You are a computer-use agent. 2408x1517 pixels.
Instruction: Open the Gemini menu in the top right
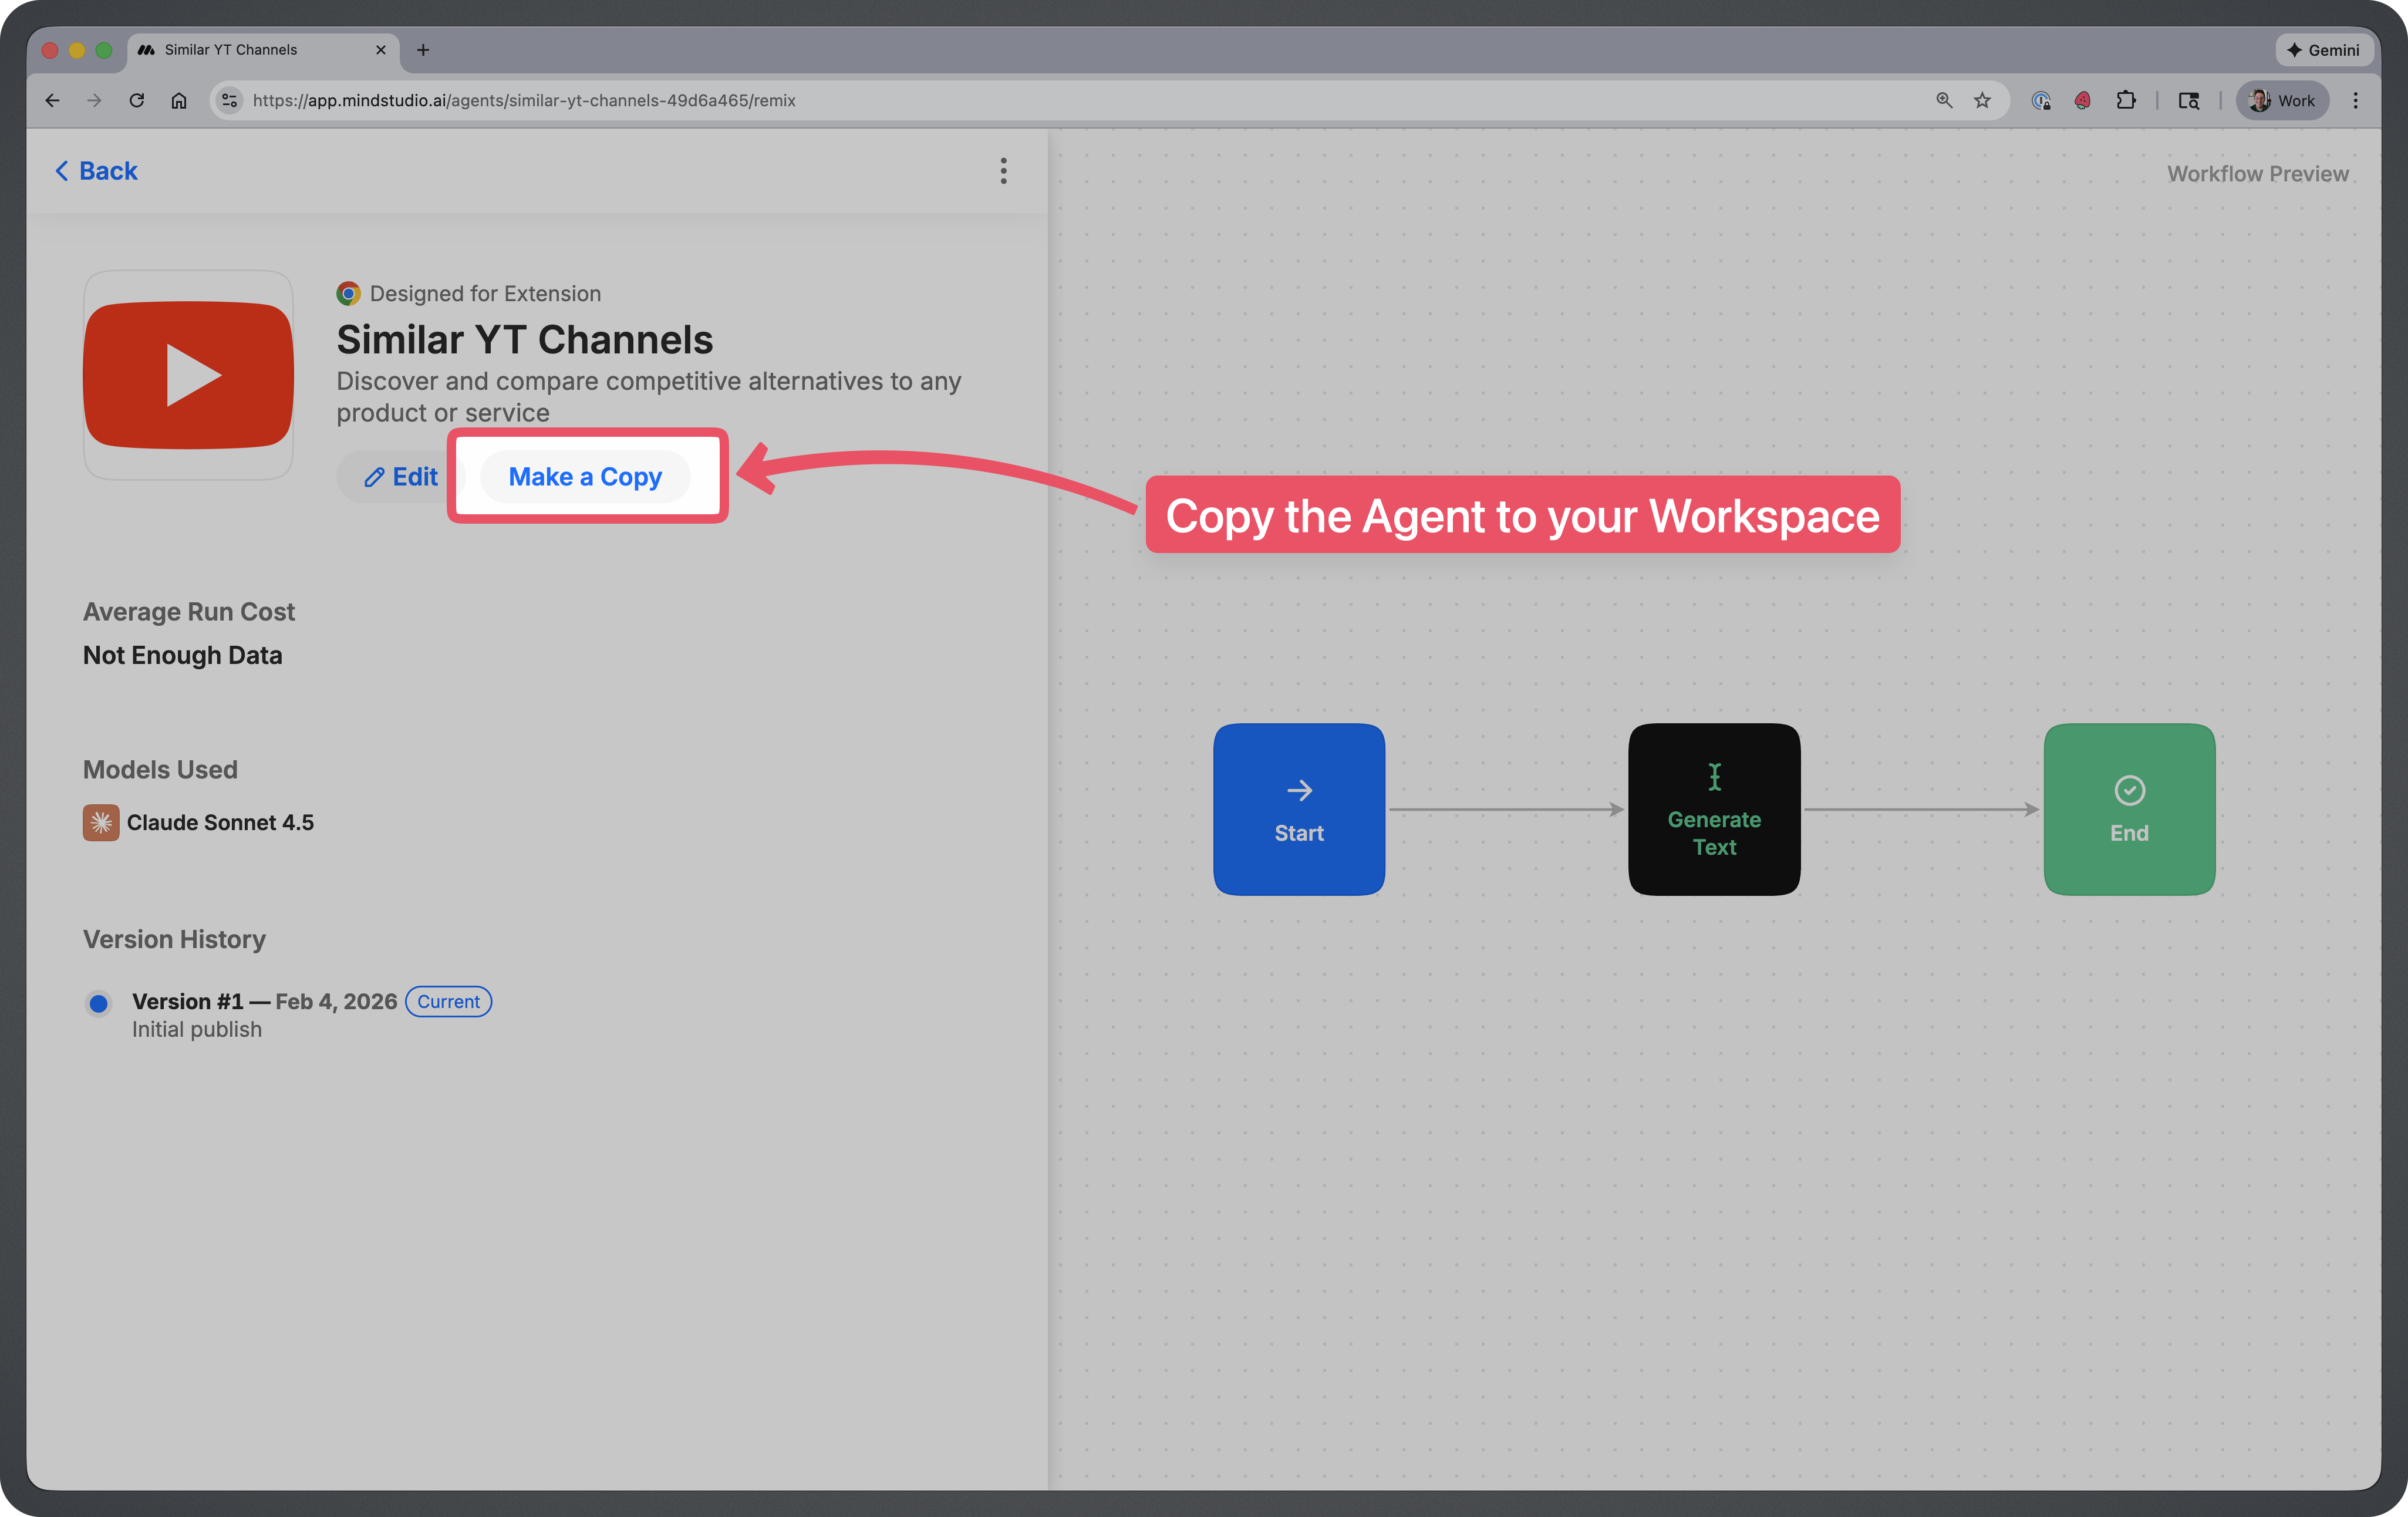coord(2324,49)
